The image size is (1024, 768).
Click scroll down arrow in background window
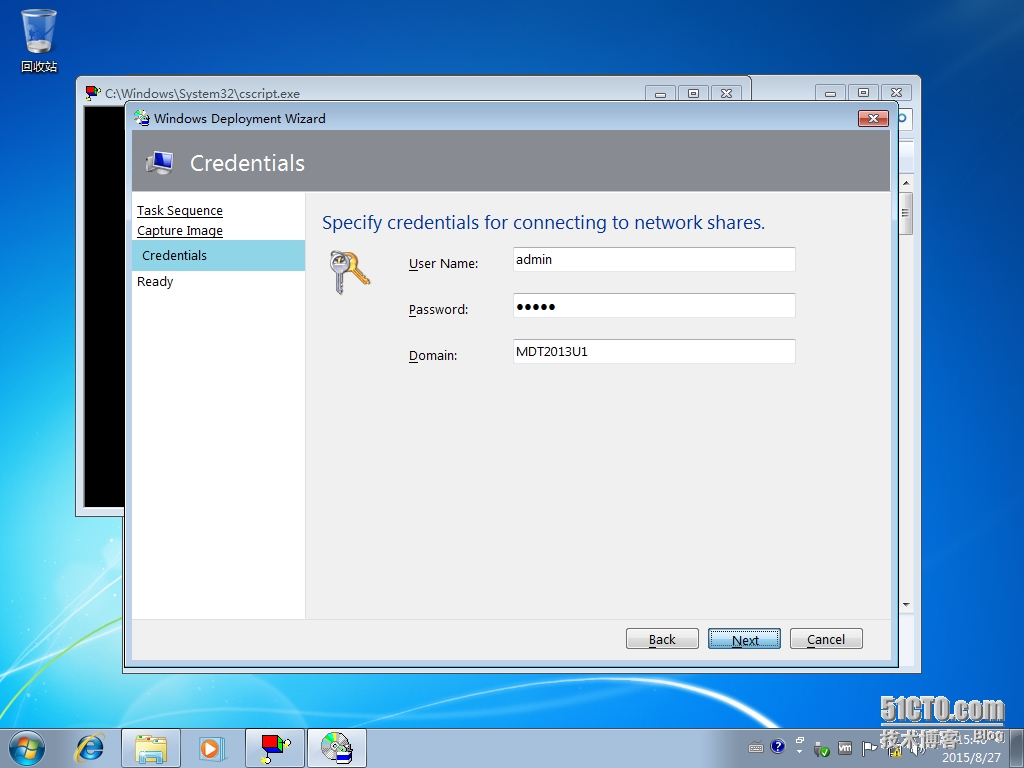pyautogui.click(x=906, y=605)
